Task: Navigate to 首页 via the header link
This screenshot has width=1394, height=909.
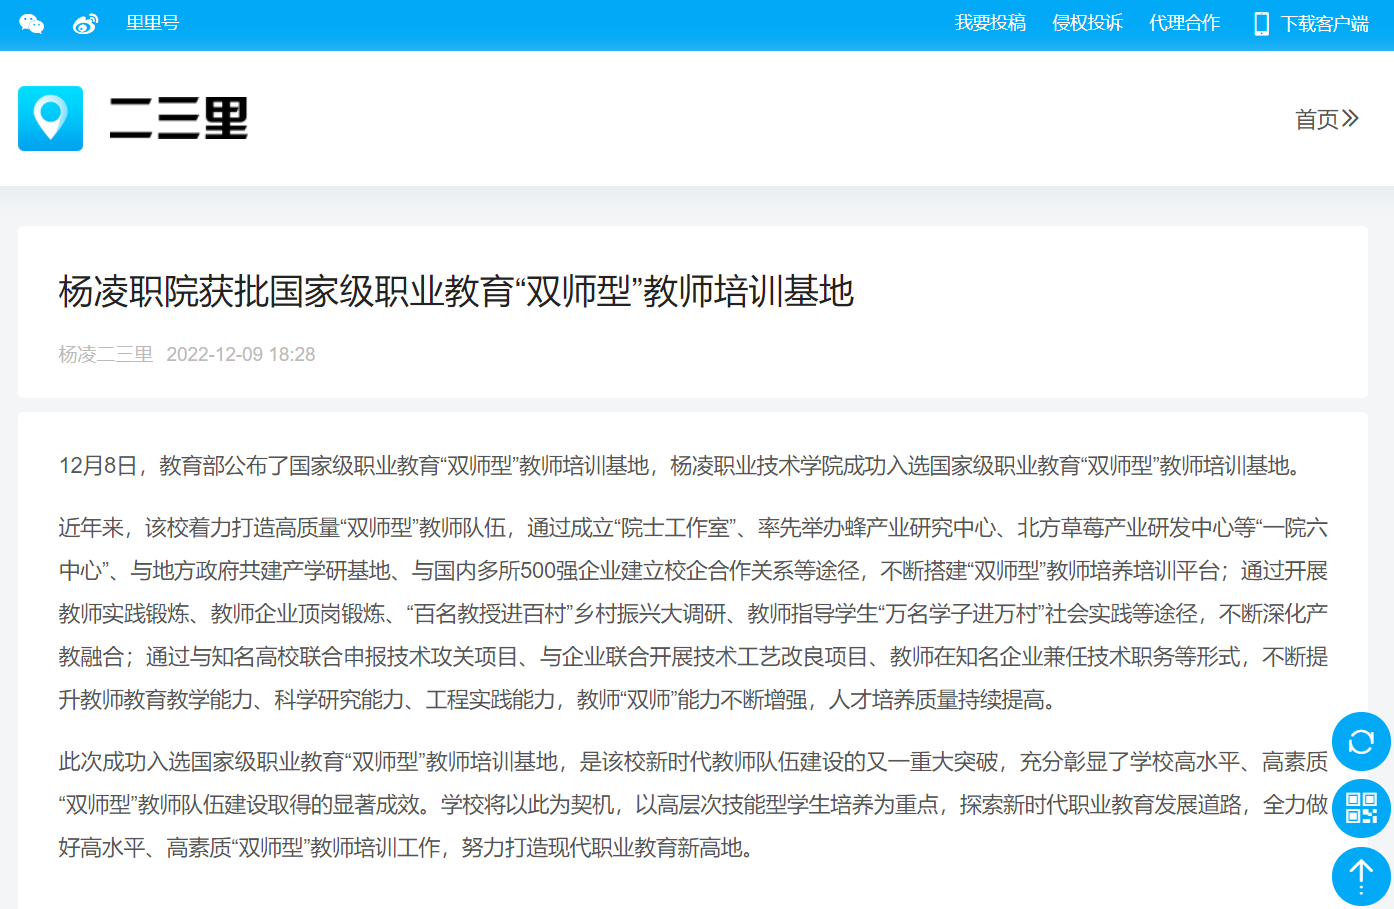Action: pyautogui.click(x=1316, y=120)
